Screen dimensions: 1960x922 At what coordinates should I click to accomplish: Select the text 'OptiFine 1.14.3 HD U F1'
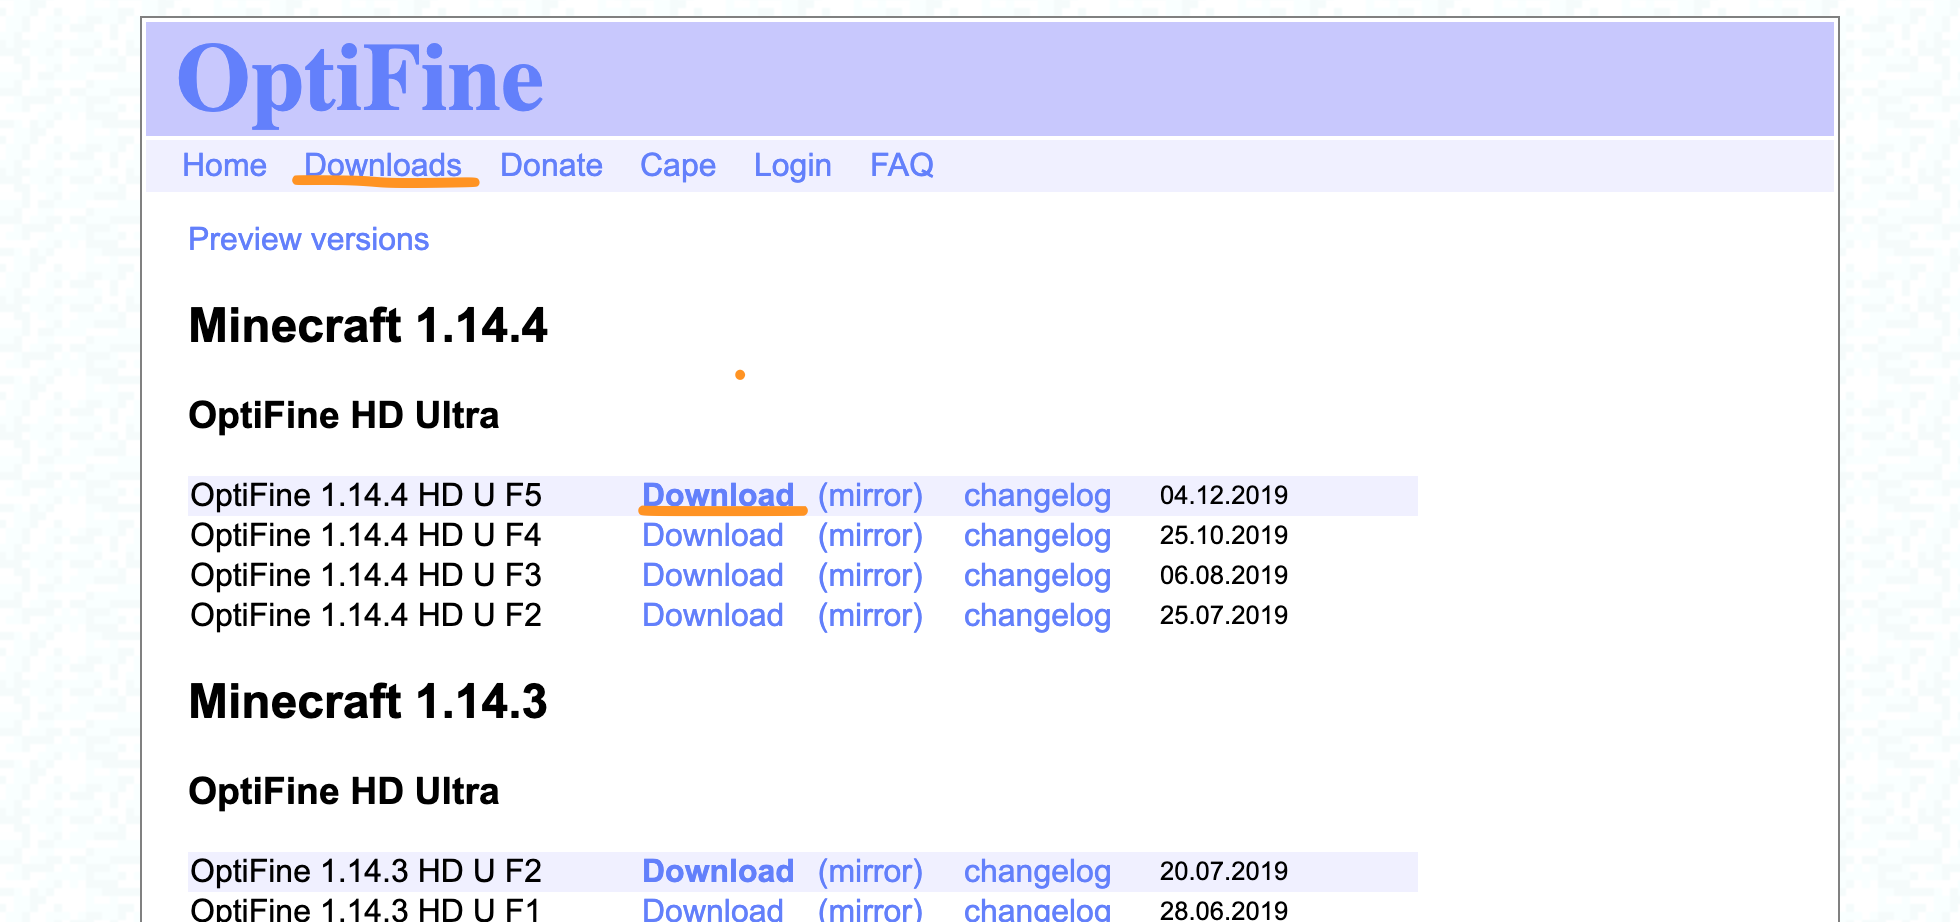366,909
